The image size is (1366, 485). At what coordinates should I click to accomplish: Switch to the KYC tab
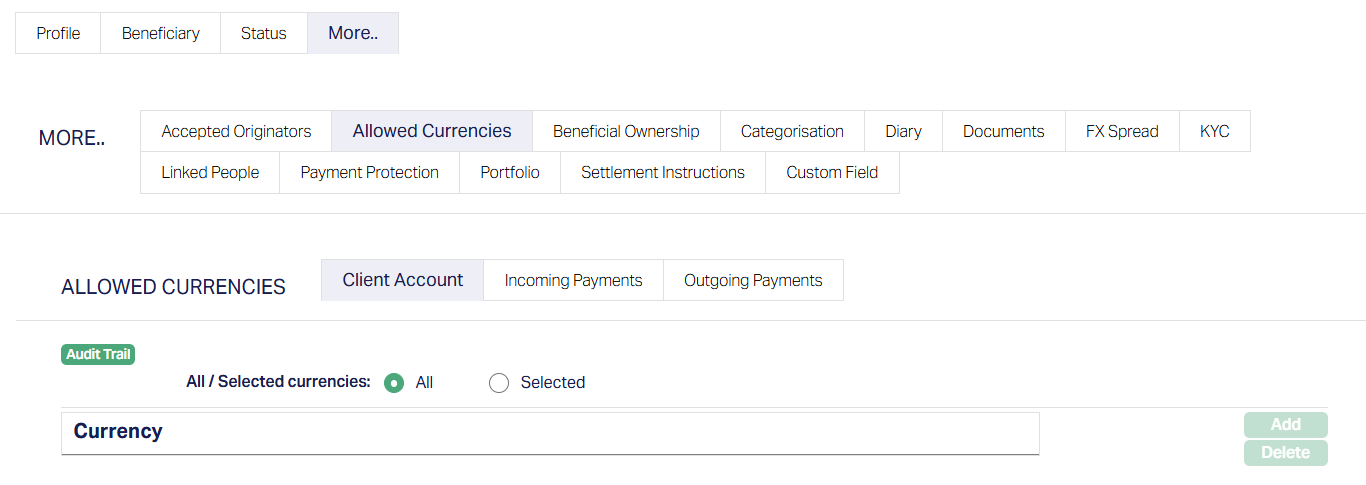[x=1215, y=131]
